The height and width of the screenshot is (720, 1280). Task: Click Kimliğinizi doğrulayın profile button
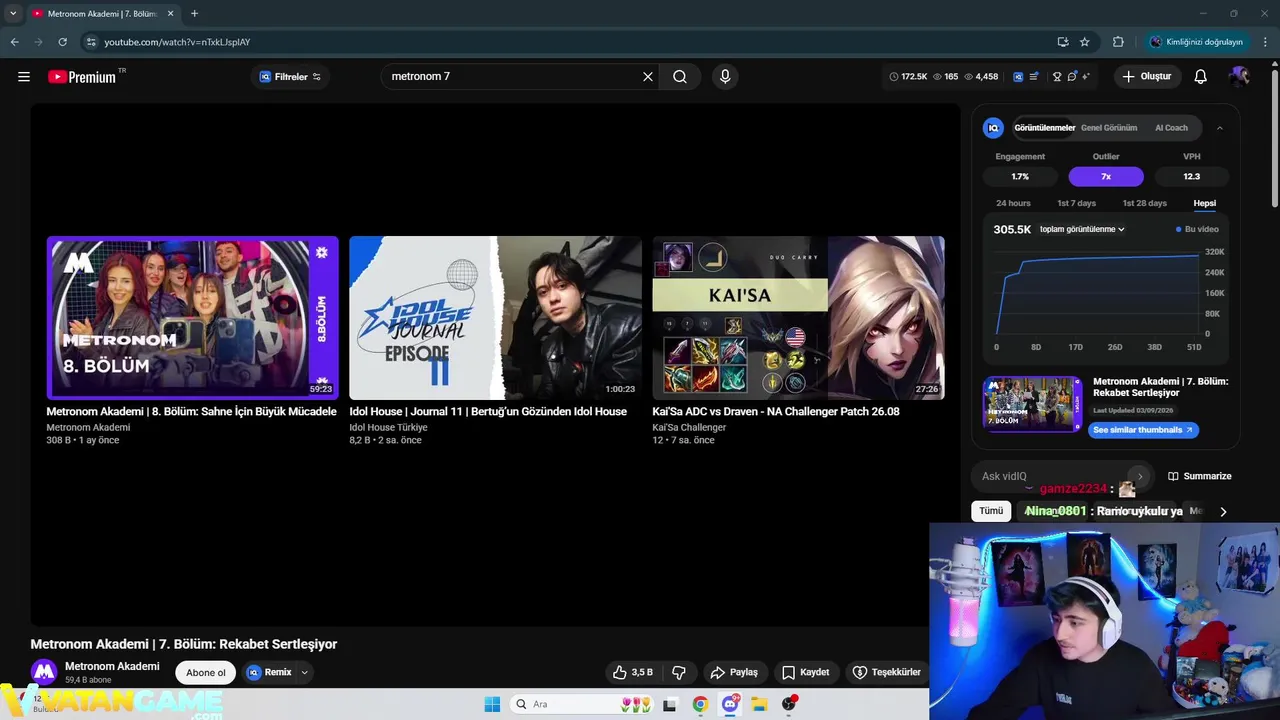coord(1197,42)
